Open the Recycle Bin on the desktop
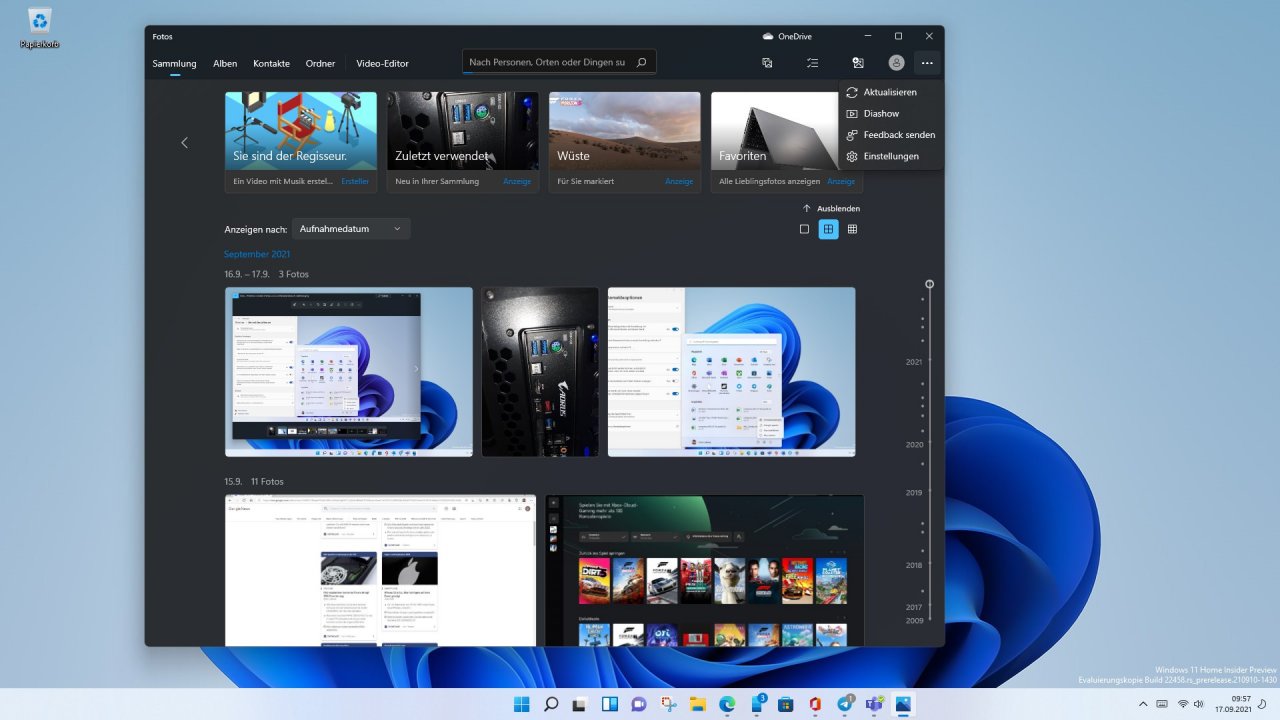Image resolution: width=1280 pixels, height=720 pixels. [x=40, y=27]
